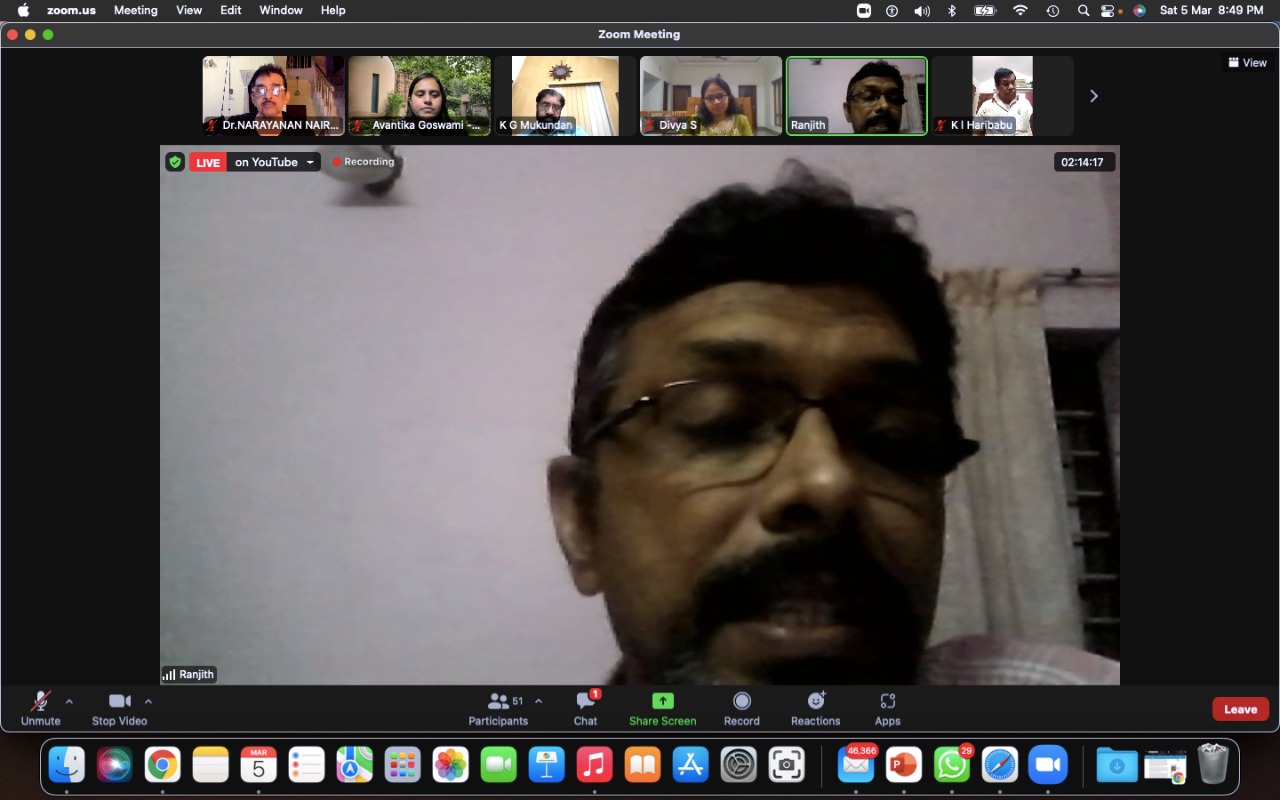The image size is (1280, 800).
Task: Open Bluetooth menu bar icon
Action: (952, 10)
